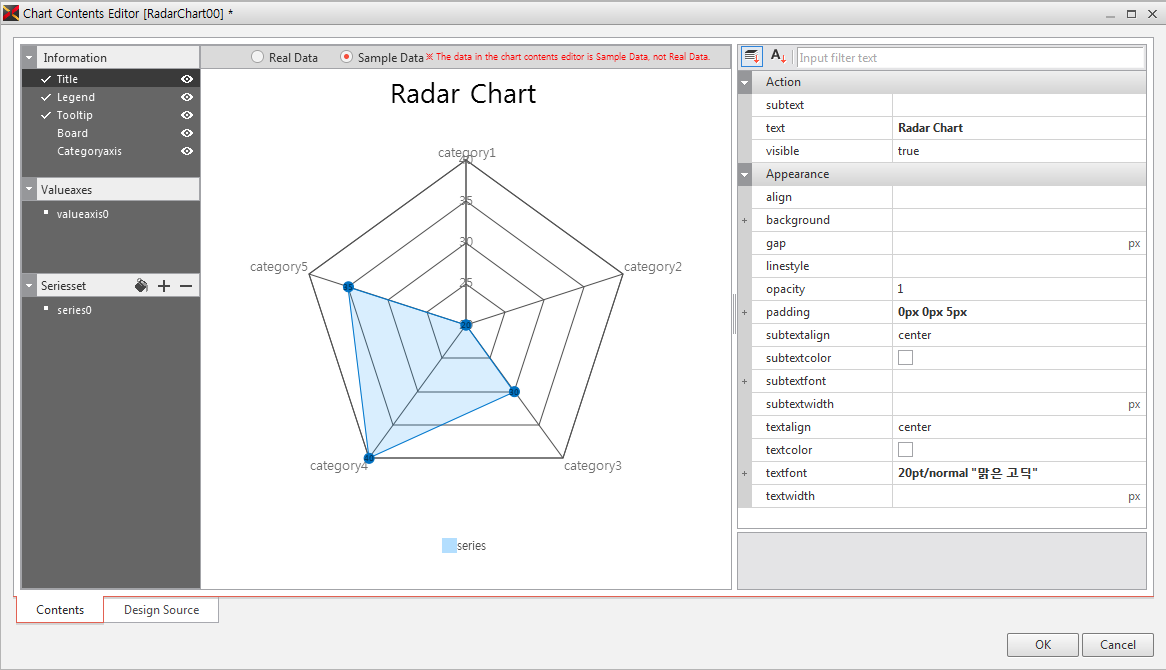This screenshot has width=1166, height=670.
Task: Collapse the Valueaxes section
Action: click(x=29, y=190)
